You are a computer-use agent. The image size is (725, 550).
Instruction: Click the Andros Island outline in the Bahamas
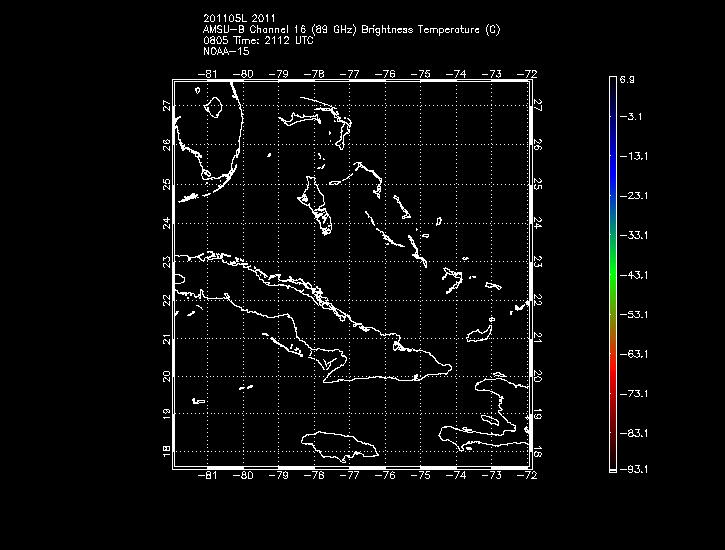click(x=315, y=205)
